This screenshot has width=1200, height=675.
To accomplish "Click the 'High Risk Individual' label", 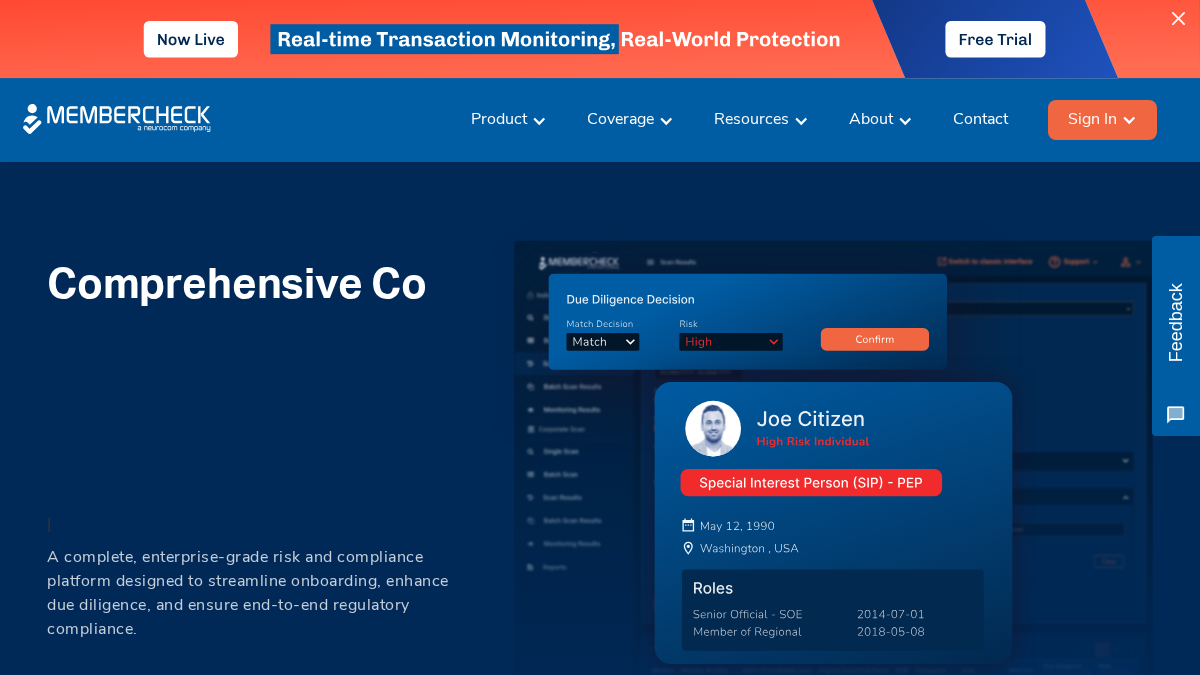I will point(813,442).
